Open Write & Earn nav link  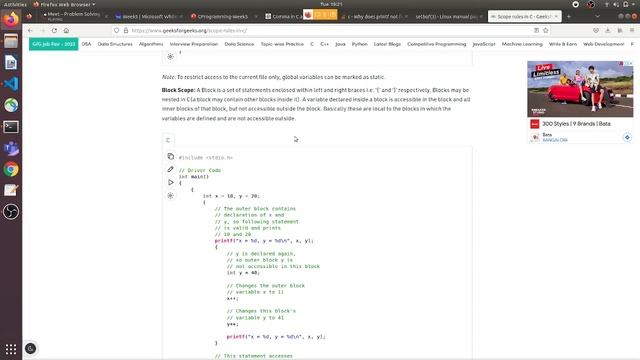click(x=563, y=44)
